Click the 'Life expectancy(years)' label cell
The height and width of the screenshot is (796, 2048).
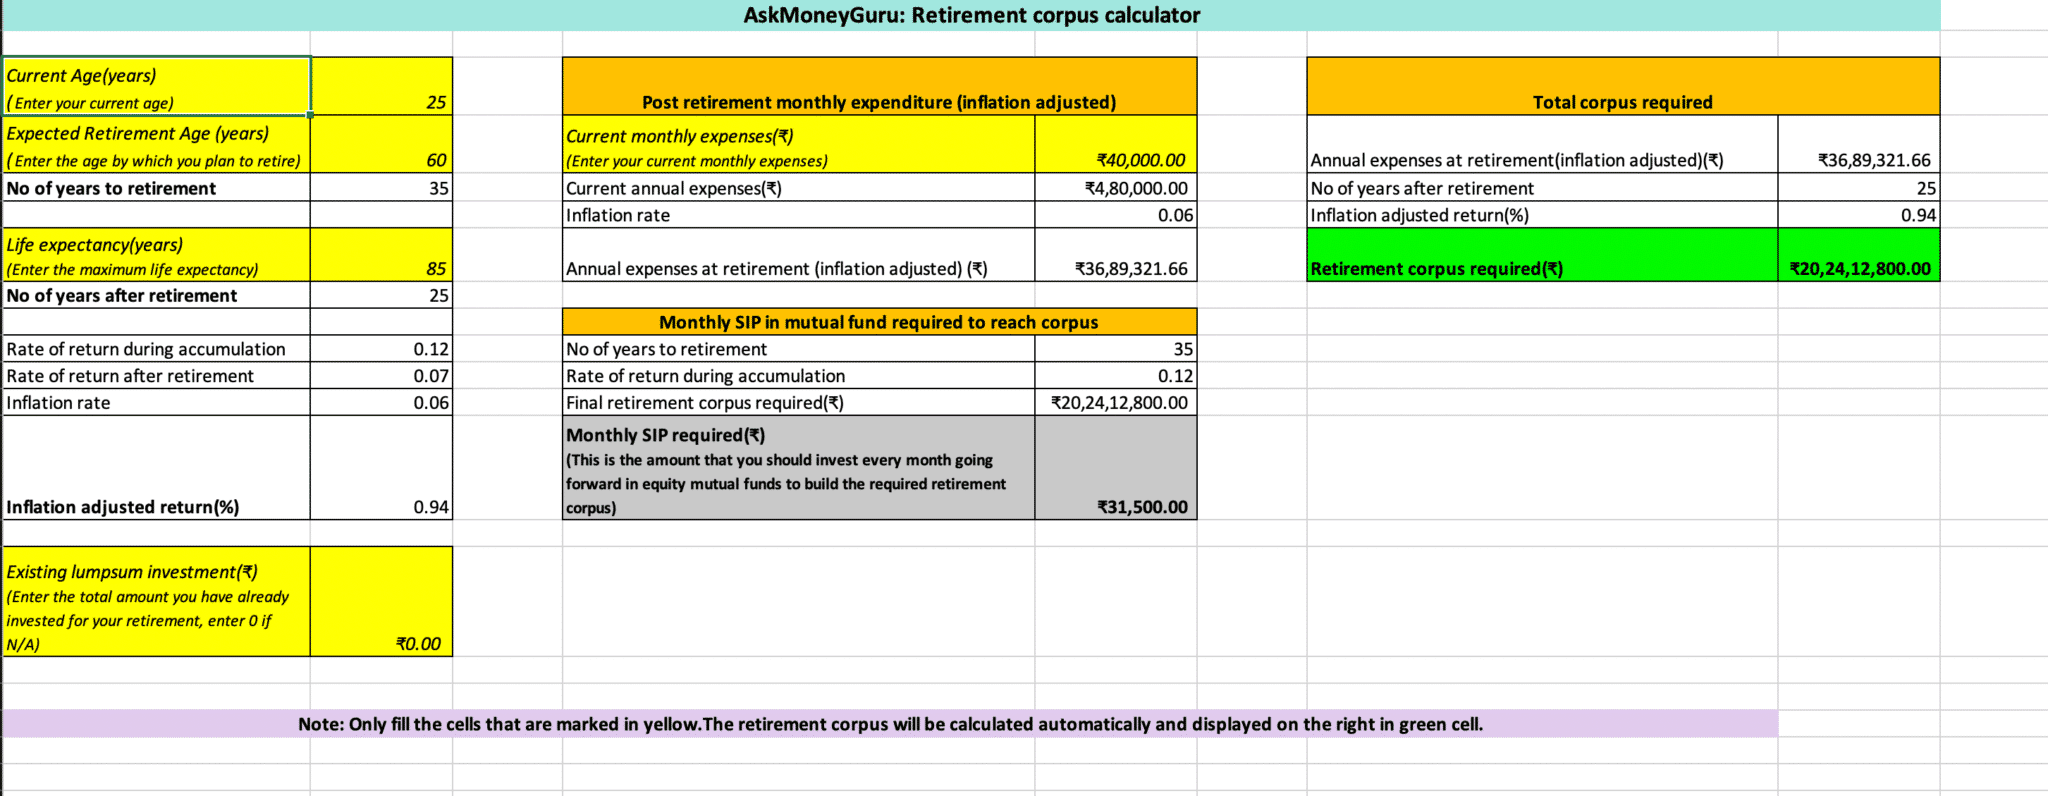(157, 254)
